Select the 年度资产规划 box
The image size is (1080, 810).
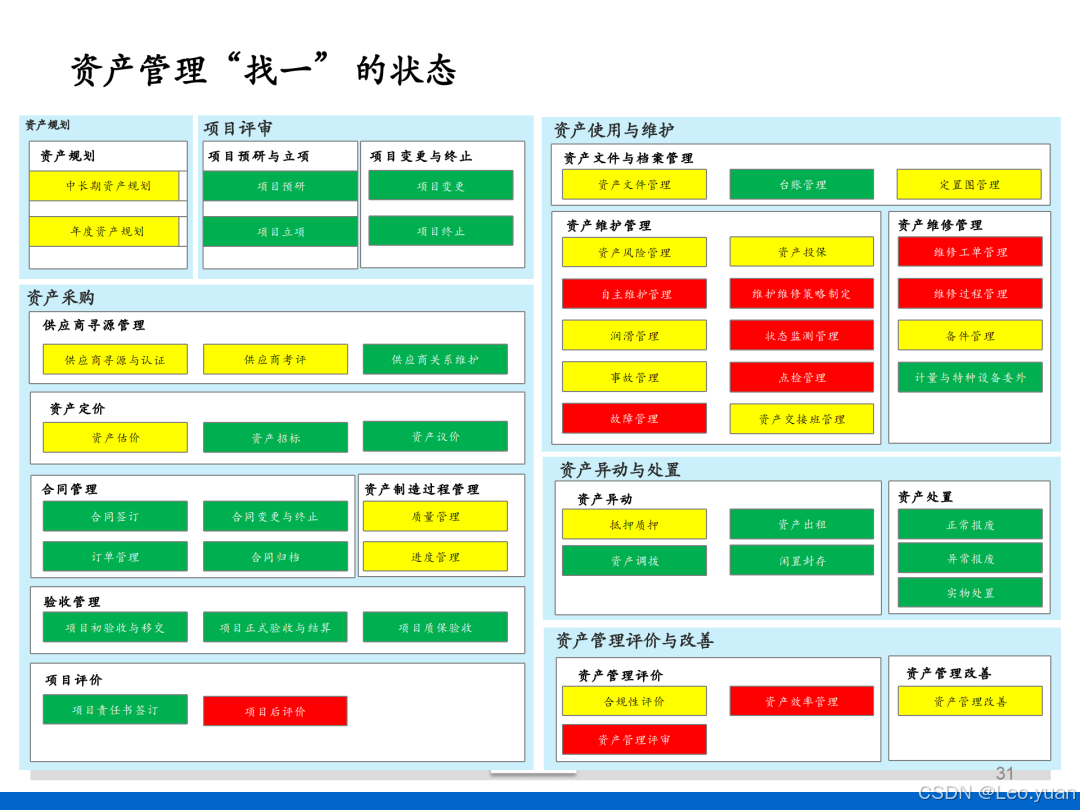point(105,231)
